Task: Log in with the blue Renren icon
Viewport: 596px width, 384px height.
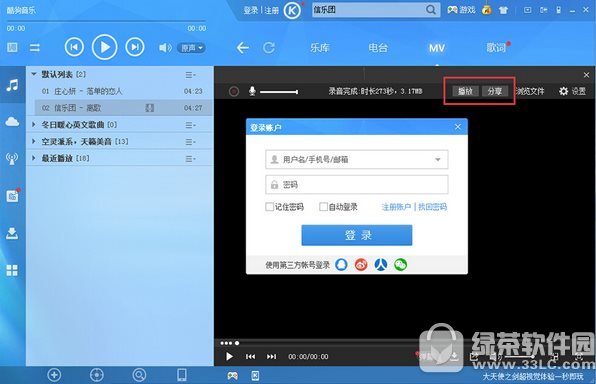Action: 381,264
